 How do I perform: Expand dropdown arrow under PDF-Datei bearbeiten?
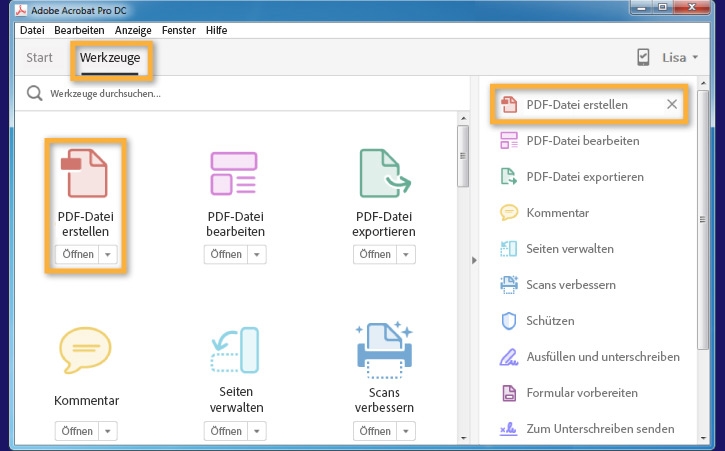coord(258,254)
